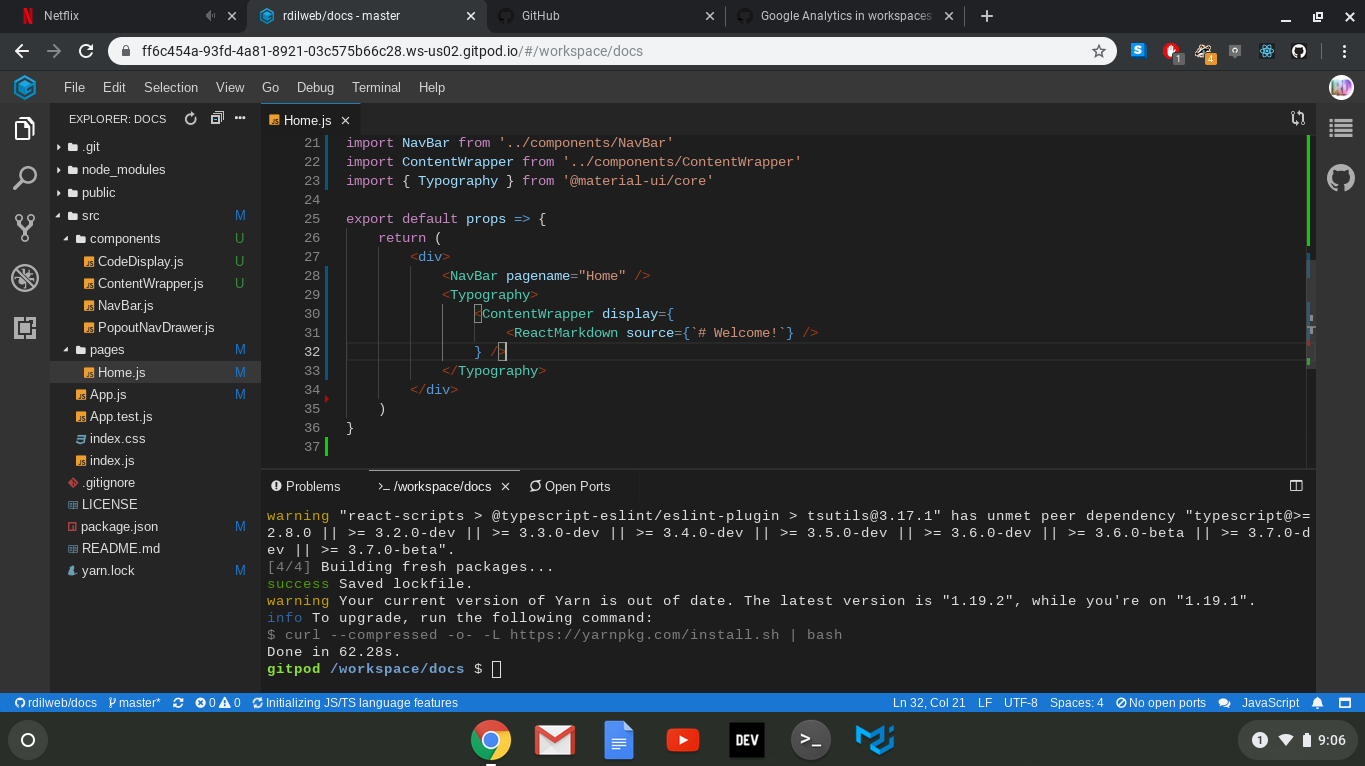Viewport: 1365px width, 766px height.
Task: Open the system tray clock area
Action: pyautogui.click(x=1297, y=740)
